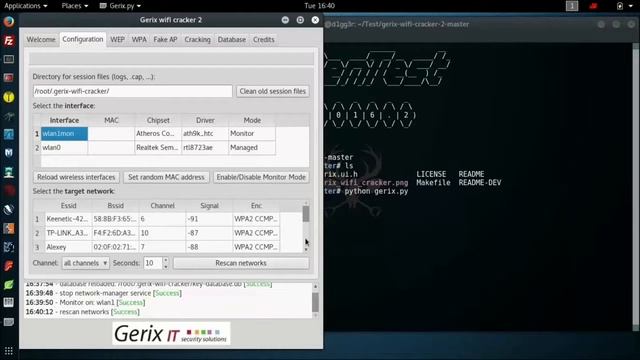The height and width of the screenshot is (360, 640).
Task: Show all applications grid
Action: point(9,351)
